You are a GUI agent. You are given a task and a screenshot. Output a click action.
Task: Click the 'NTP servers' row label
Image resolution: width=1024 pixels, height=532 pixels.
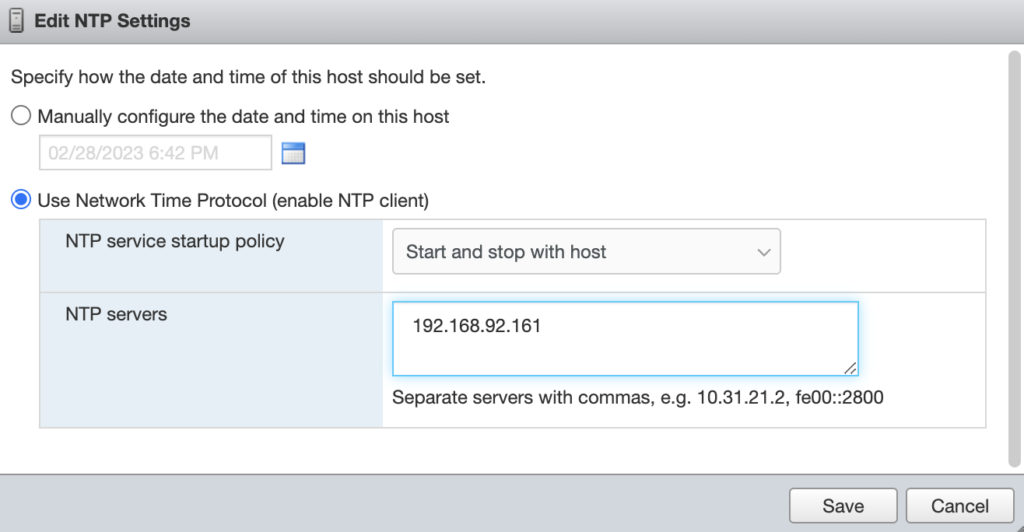[116, 314]
